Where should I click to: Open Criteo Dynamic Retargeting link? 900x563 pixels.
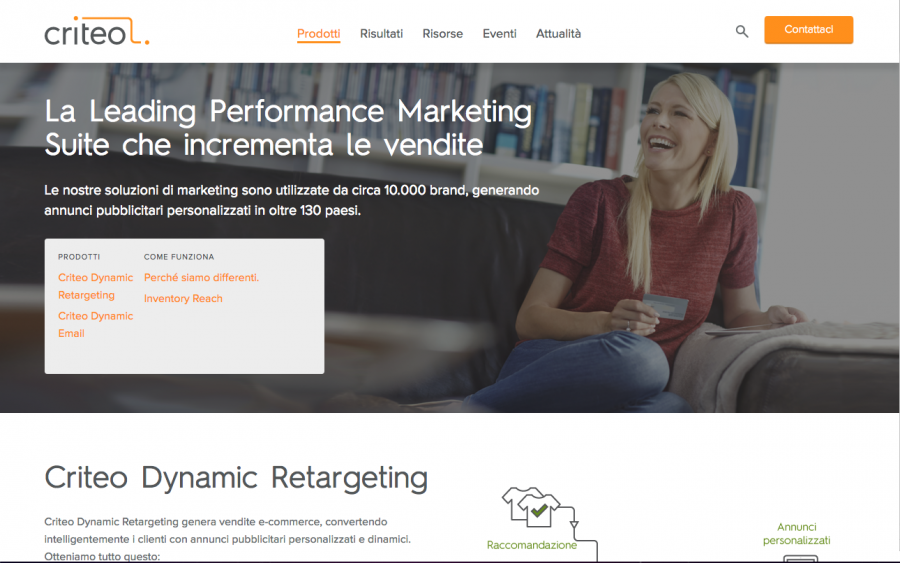pyautogui.click(x=95, y=286)
